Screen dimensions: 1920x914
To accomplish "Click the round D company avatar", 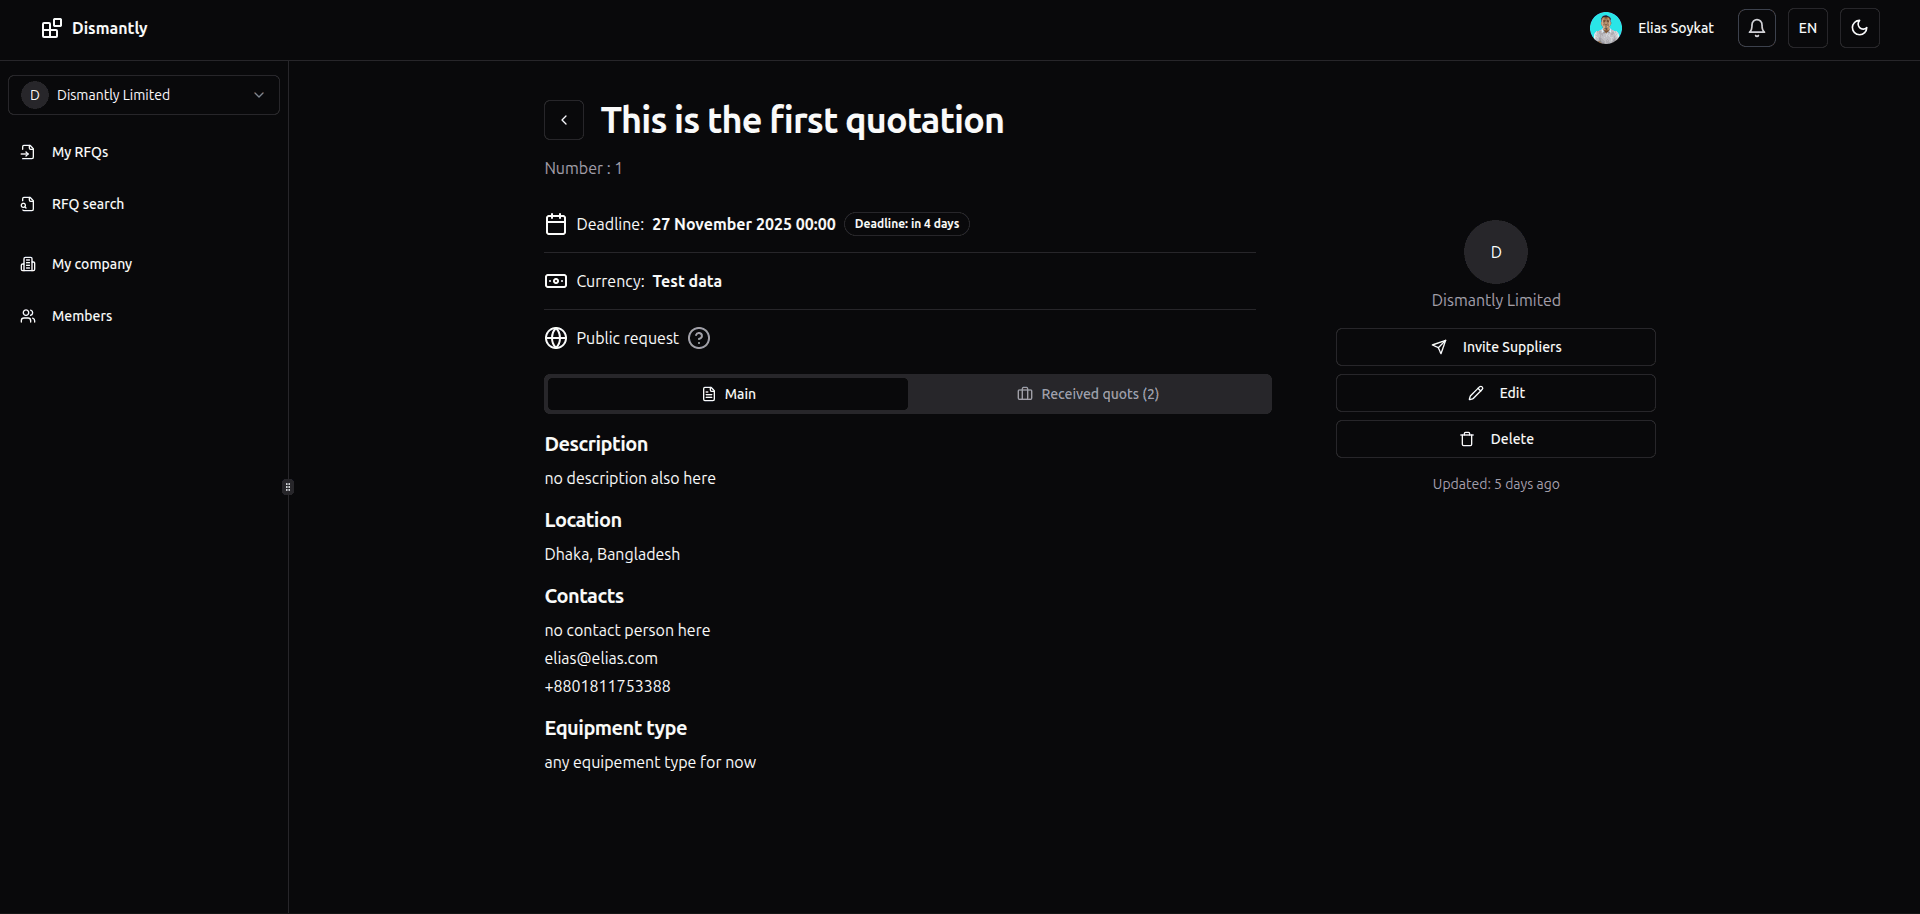I will pyautogui.click(x=1495, y=252).
